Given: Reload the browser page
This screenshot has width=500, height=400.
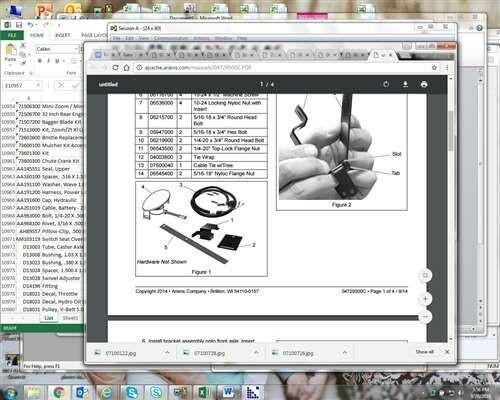Looking at the screenshot, I should [x=115, y=68].
